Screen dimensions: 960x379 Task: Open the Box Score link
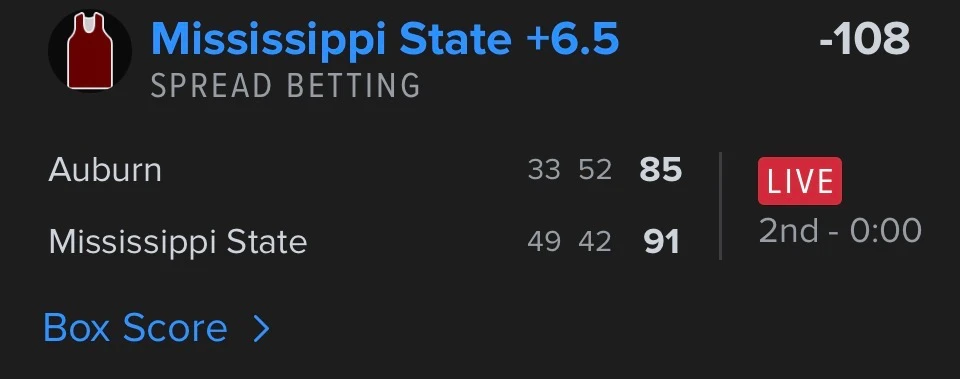click(135, 328)
